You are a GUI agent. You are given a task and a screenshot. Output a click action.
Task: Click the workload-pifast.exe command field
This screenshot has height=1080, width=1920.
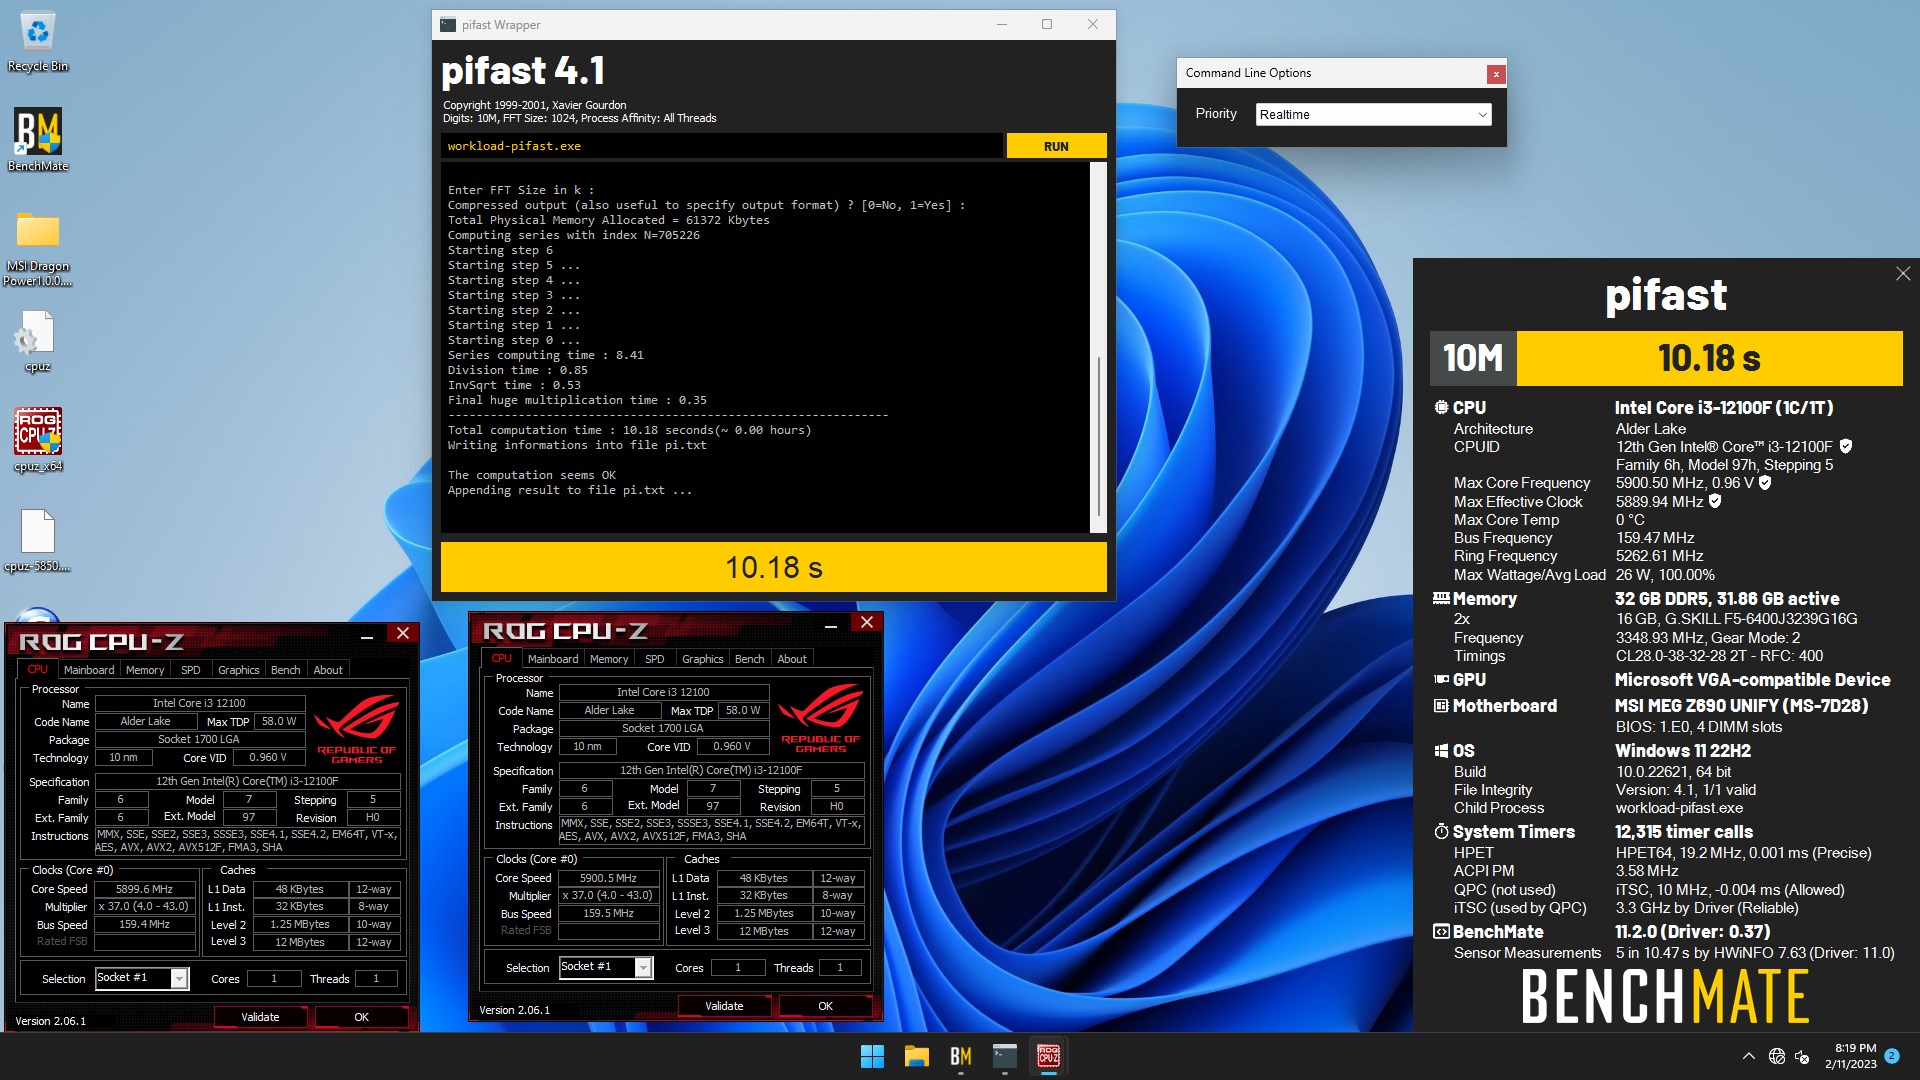click(x=721, y=146)
